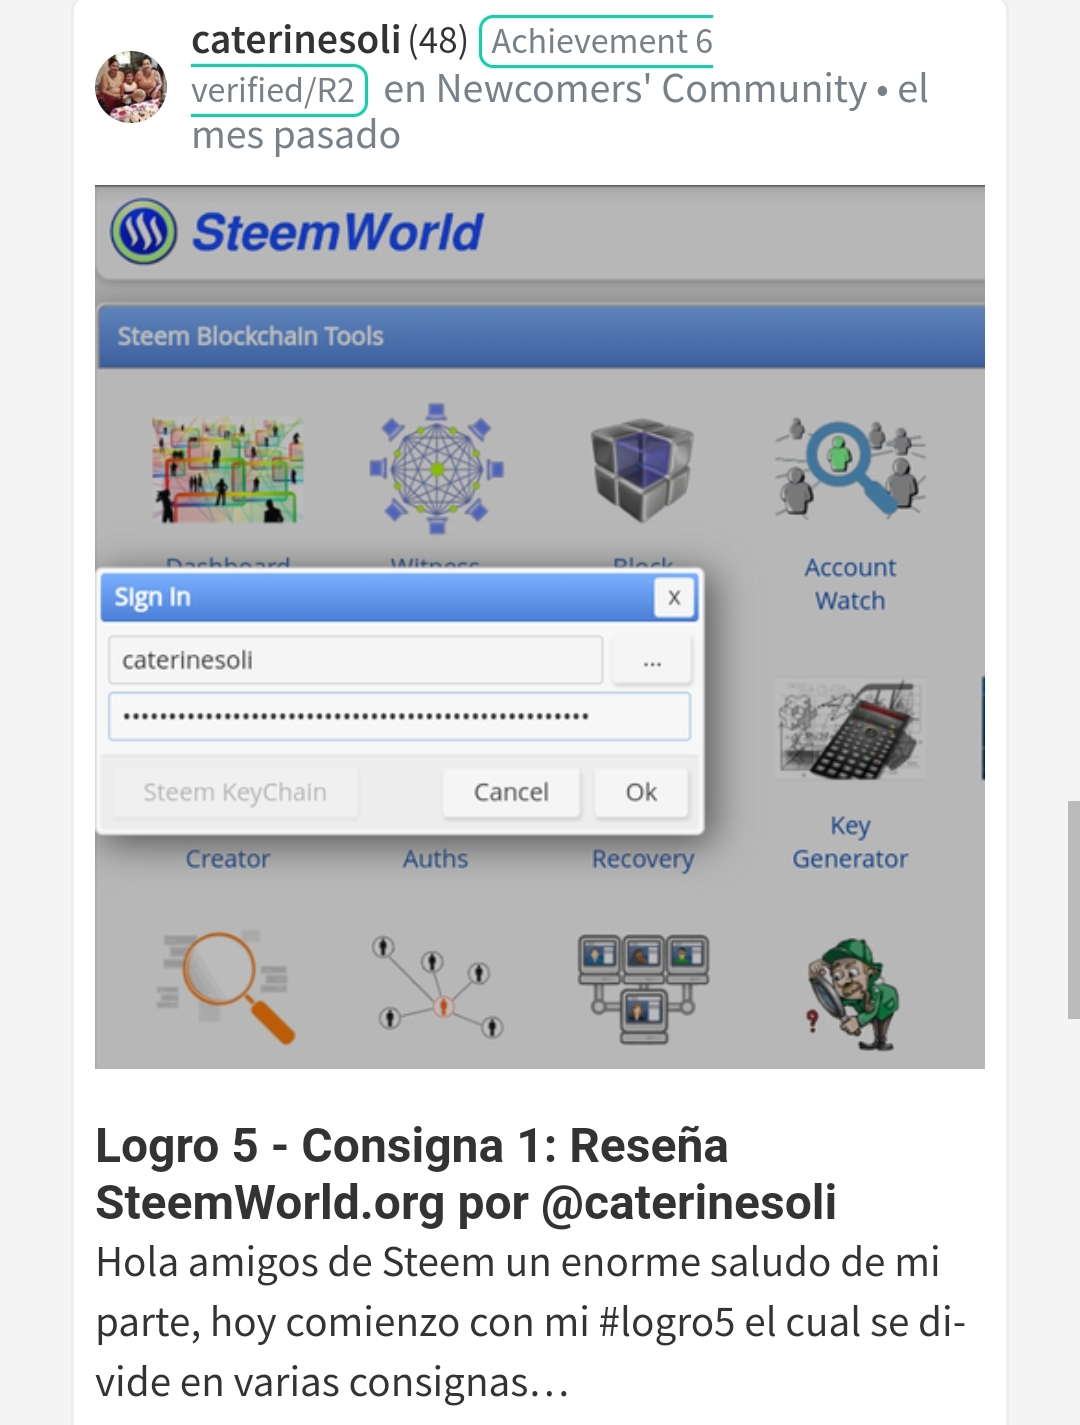Viewport: 1080px width, 1425px height.
Task: Open the orange magnifying glass search icon
Action: [x=227, y=987]
